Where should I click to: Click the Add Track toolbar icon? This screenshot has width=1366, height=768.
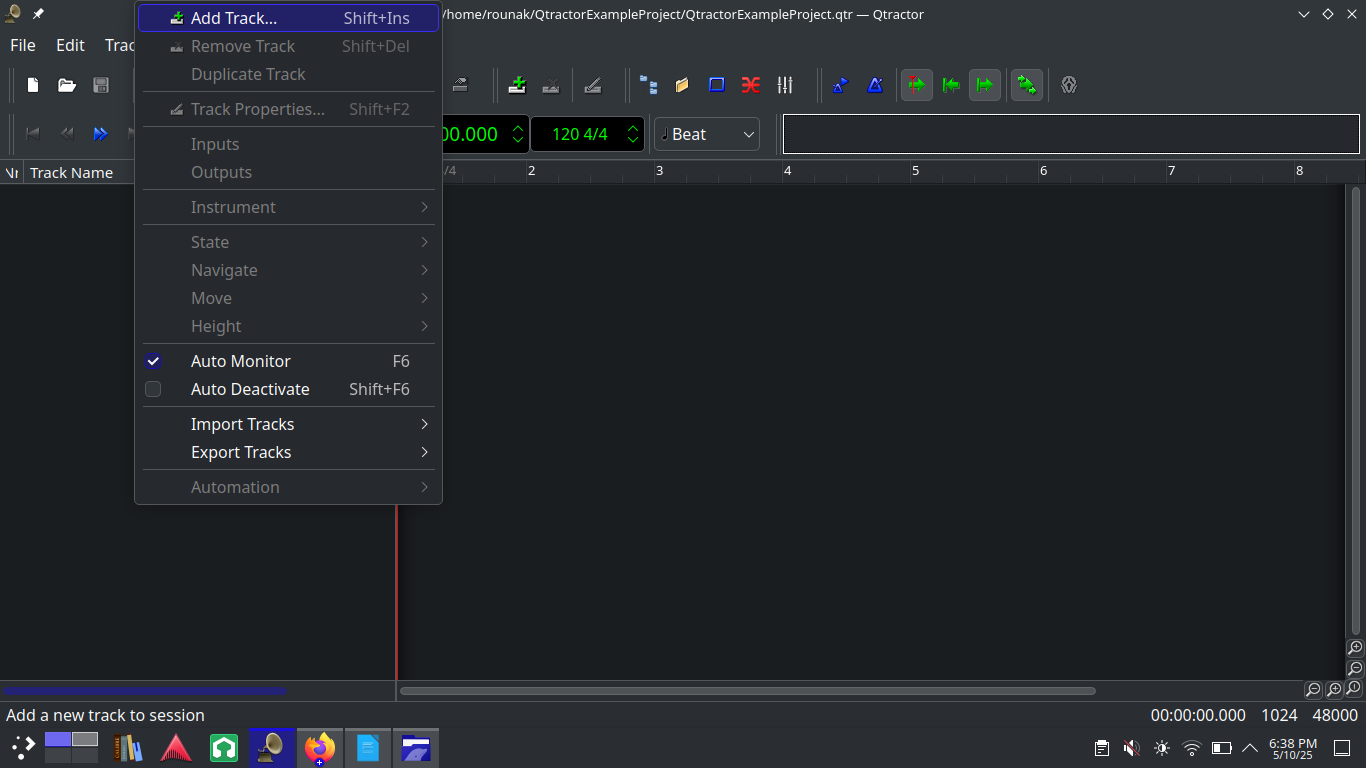(x=517, y=85)
